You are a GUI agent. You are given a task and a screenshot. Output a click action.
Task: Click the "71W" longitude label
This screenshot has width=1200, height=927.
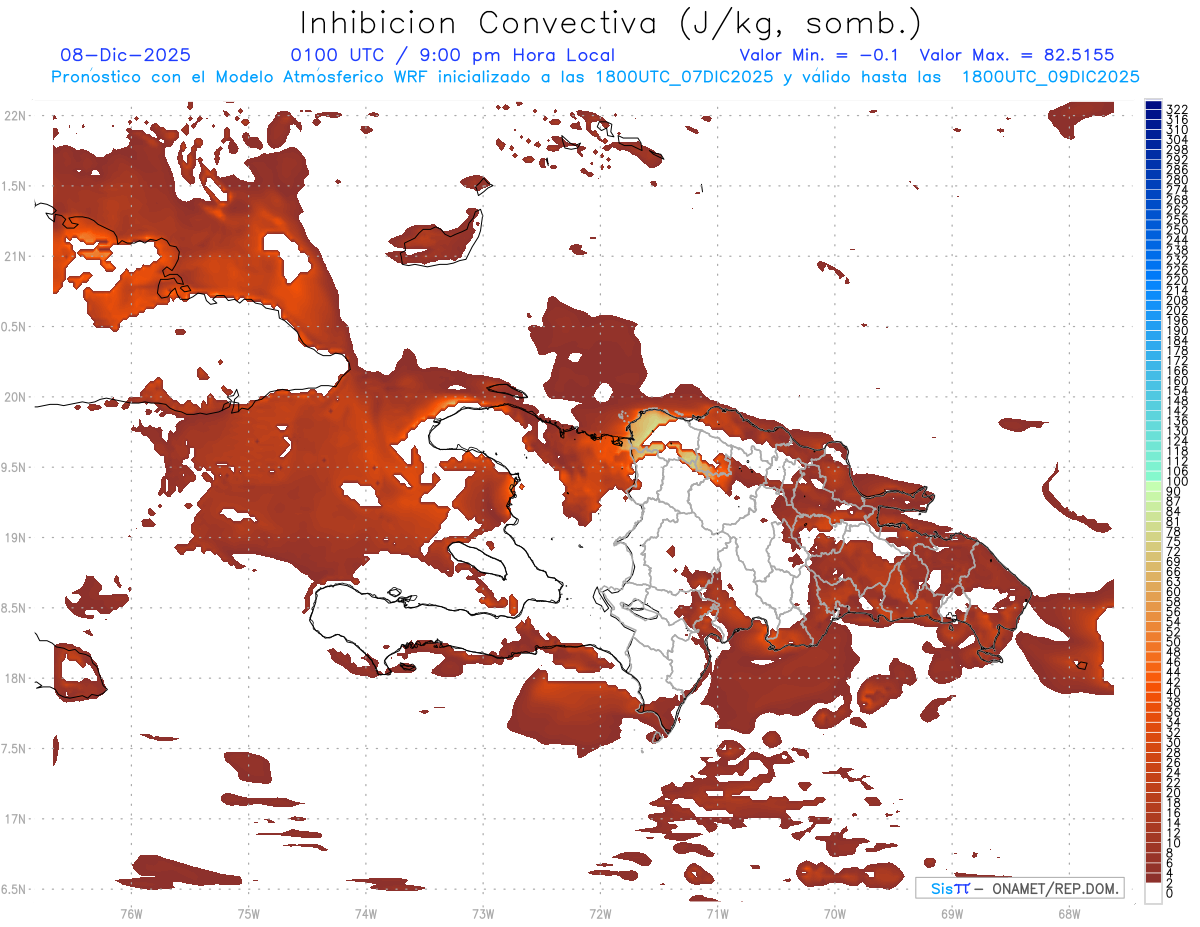tap(717, 913)
